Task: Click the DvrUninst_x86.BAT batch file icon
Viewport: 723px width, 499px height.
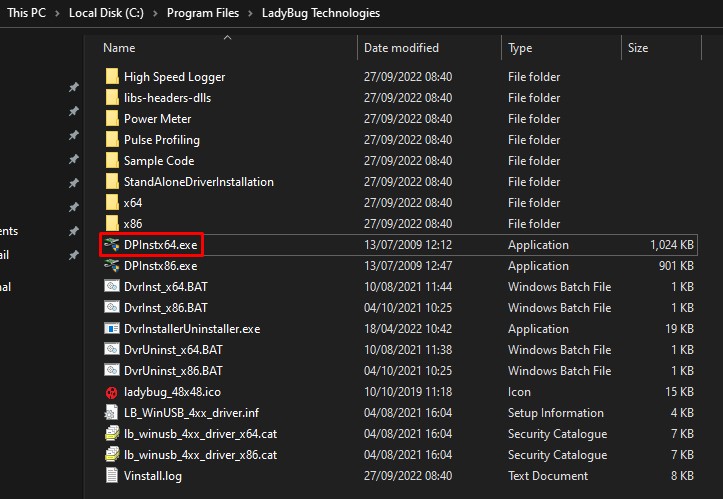Action: coord(112,370)
